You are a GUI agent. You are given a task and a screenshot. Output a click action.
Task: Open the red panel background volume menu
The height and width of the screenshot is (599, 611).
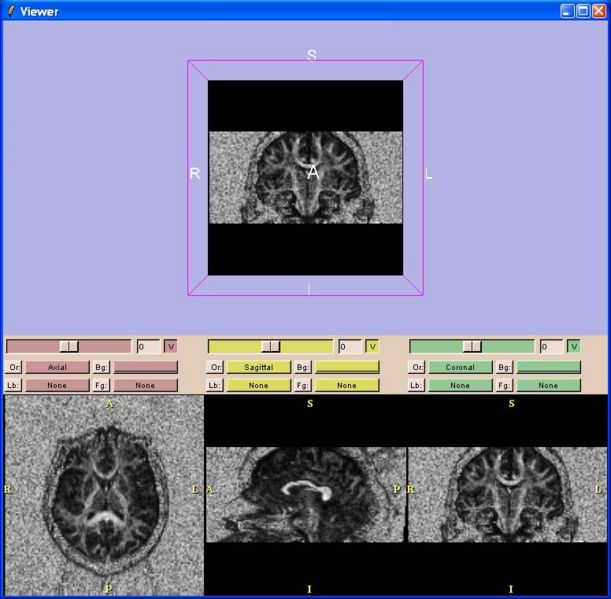145,367
